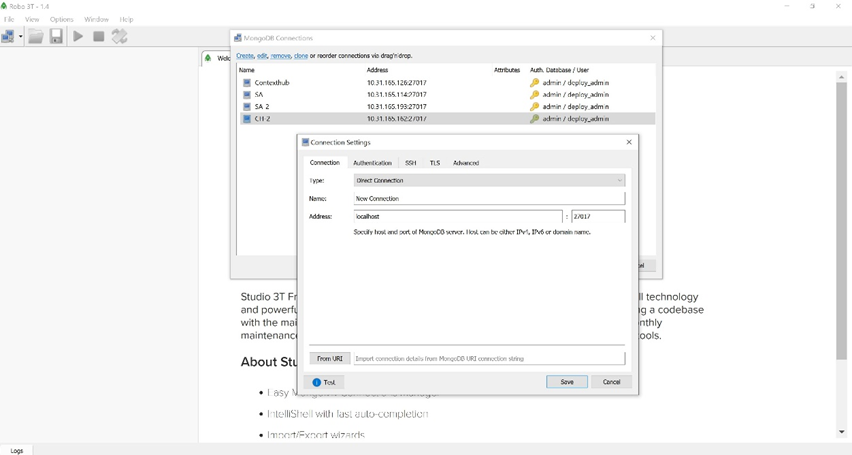Switch to the Authentication tab

click(372, 163)
